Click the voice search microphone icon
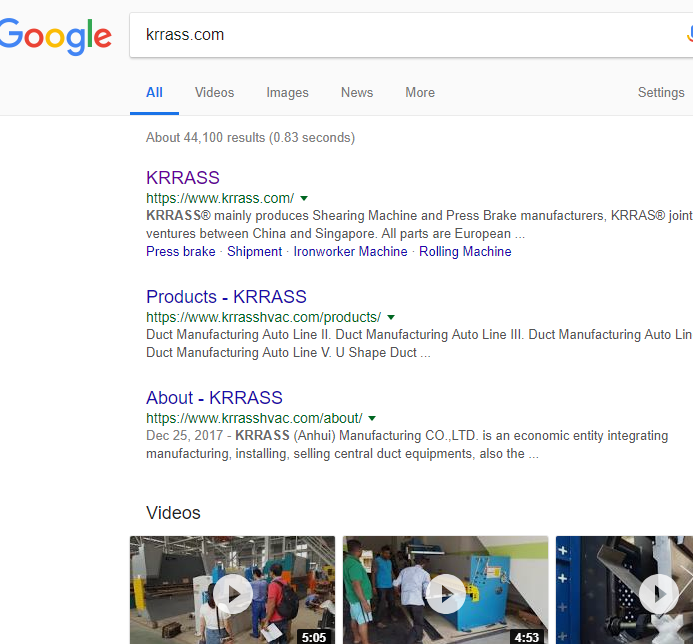 pos(689,34)
